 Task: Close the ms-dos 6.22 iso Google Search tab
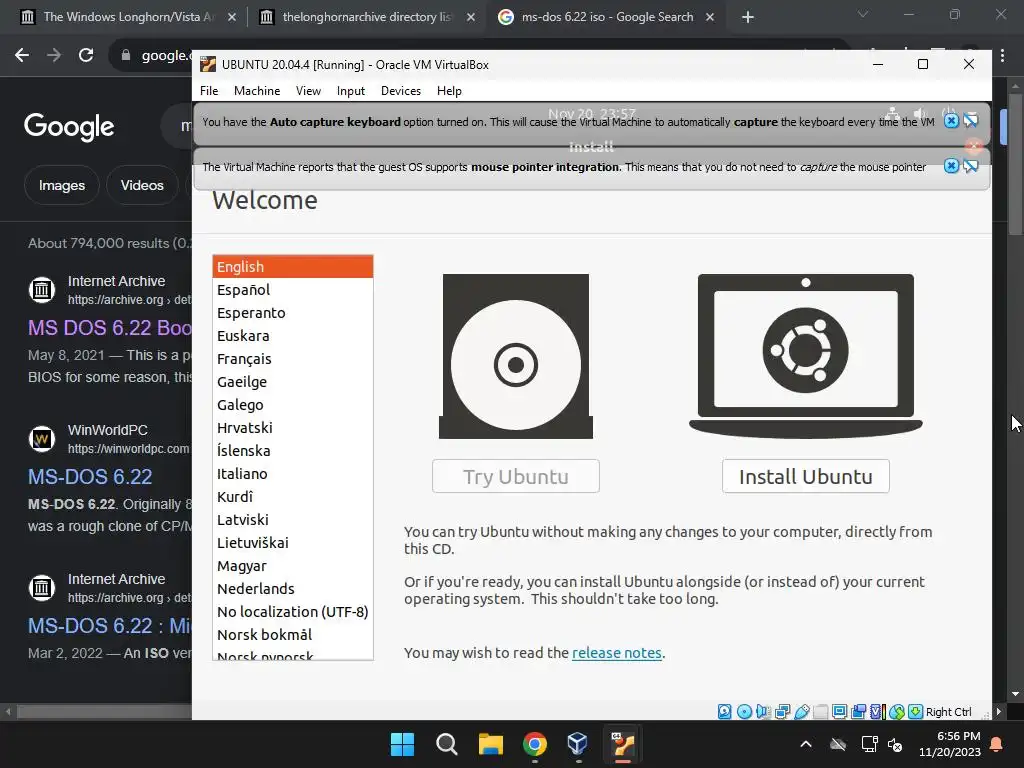pos(710,17)
